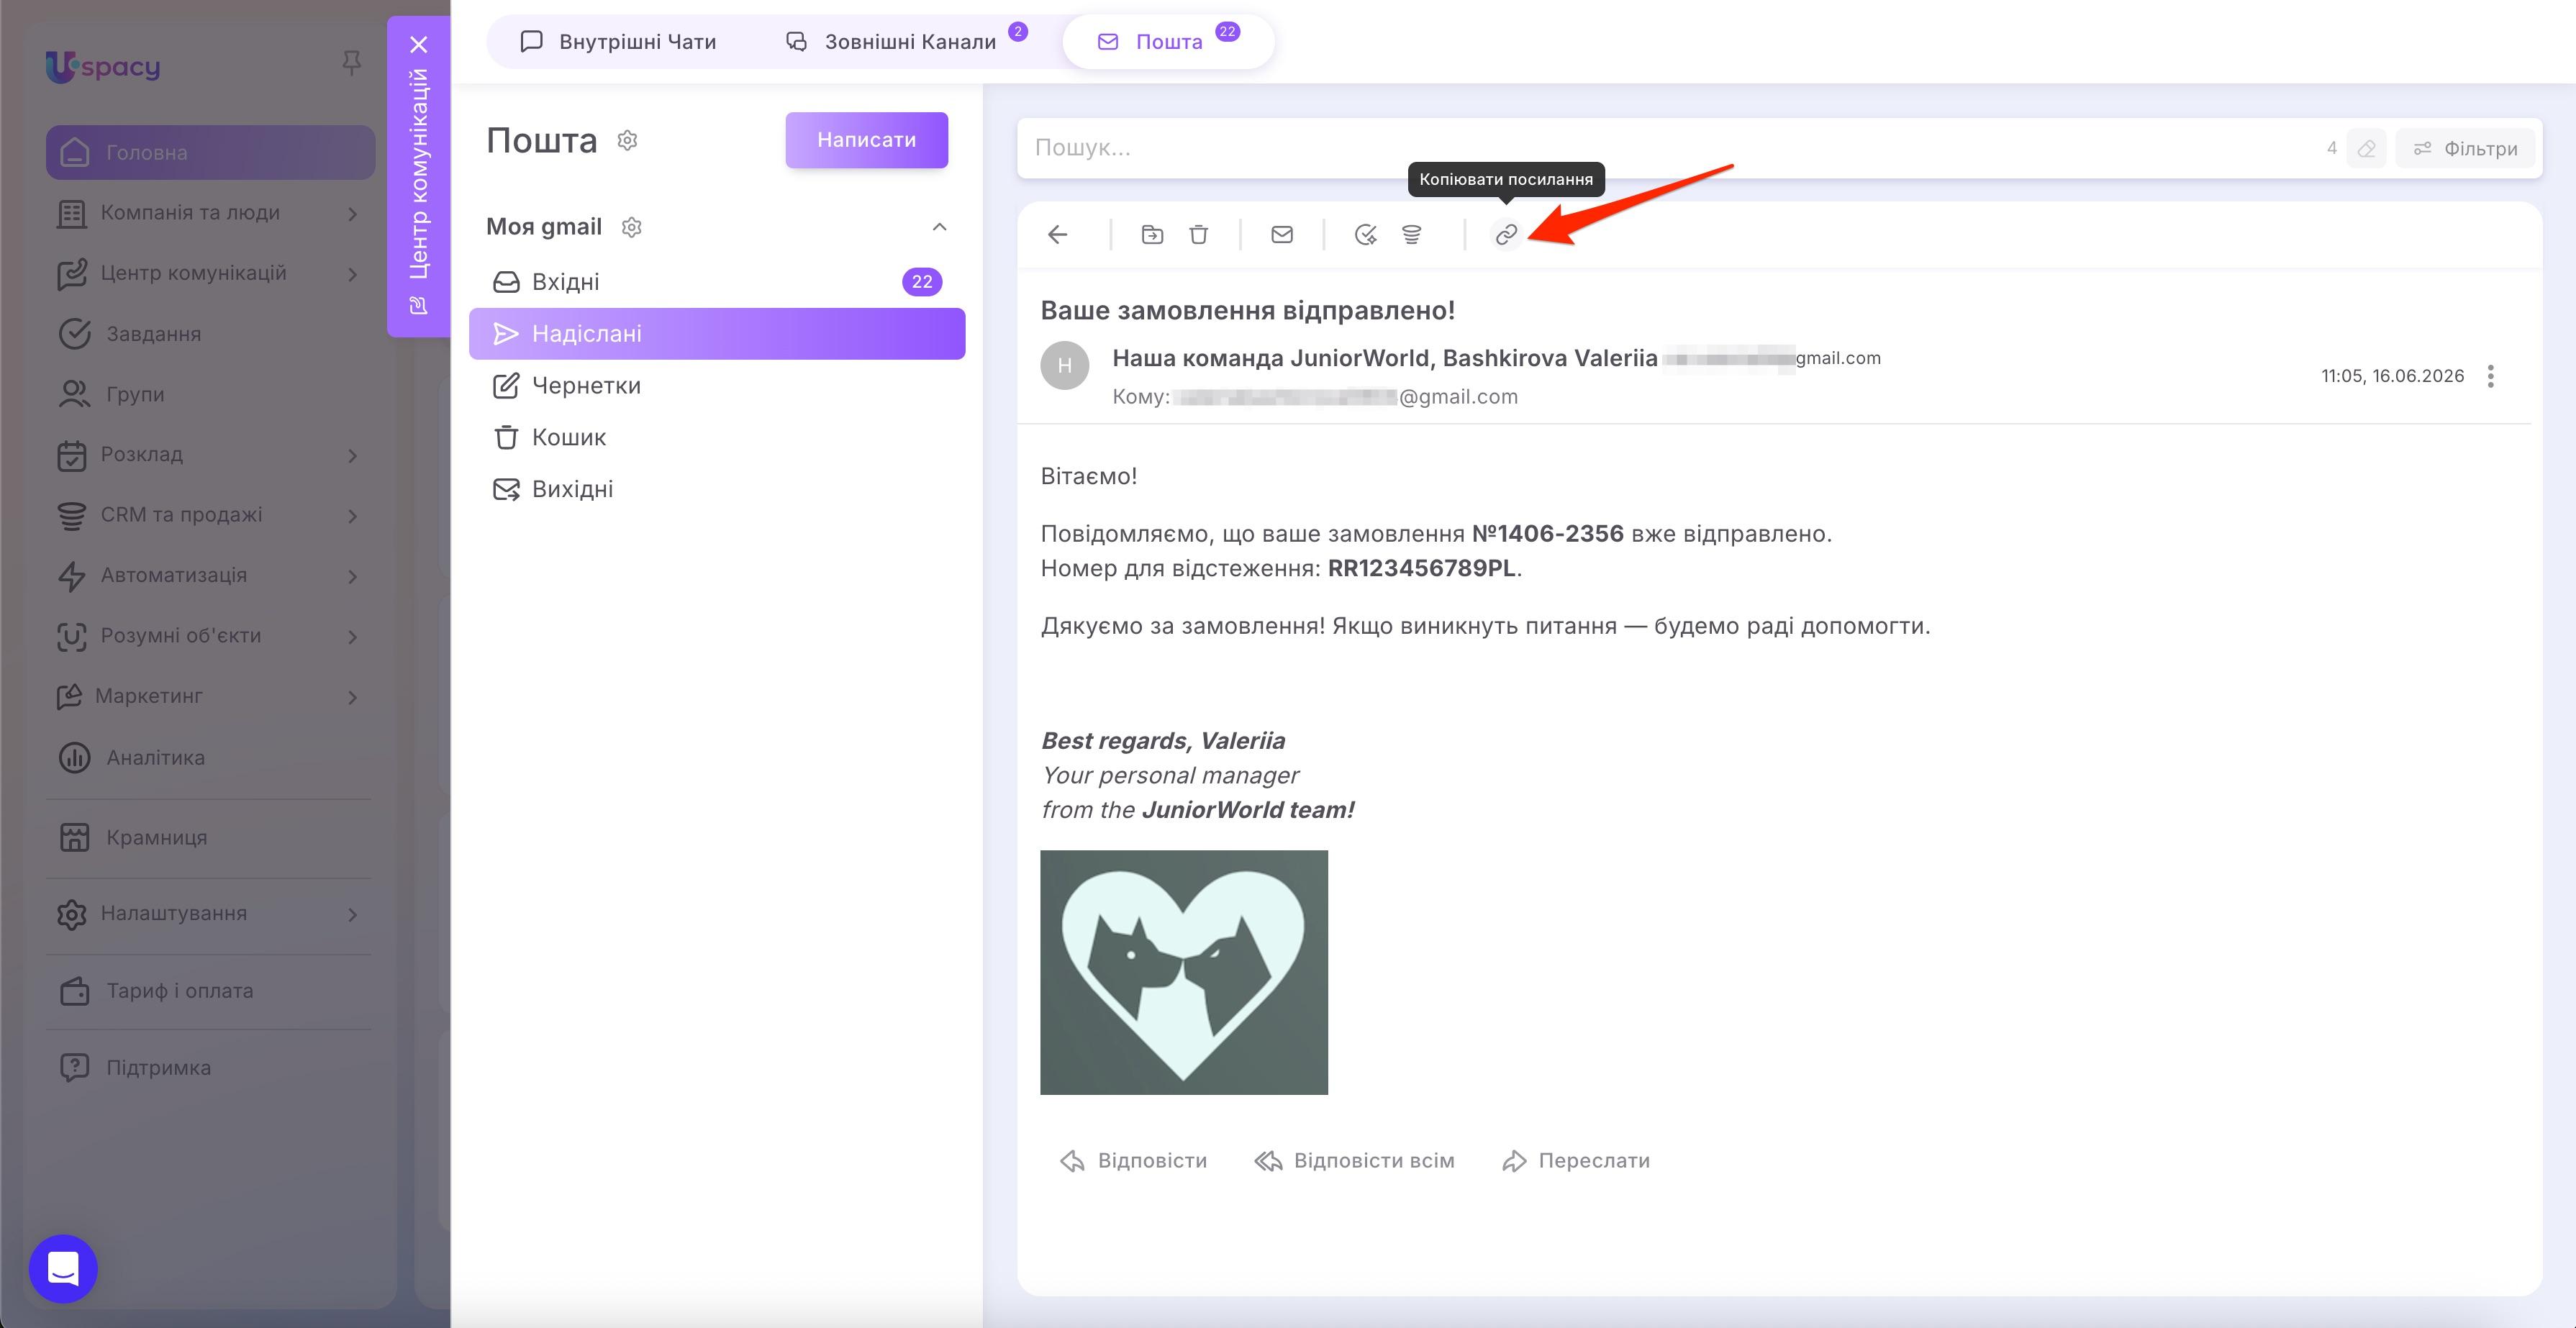Click Відповісти всім under the email
The image size is (2576, 1328).
[1355, 1161]
